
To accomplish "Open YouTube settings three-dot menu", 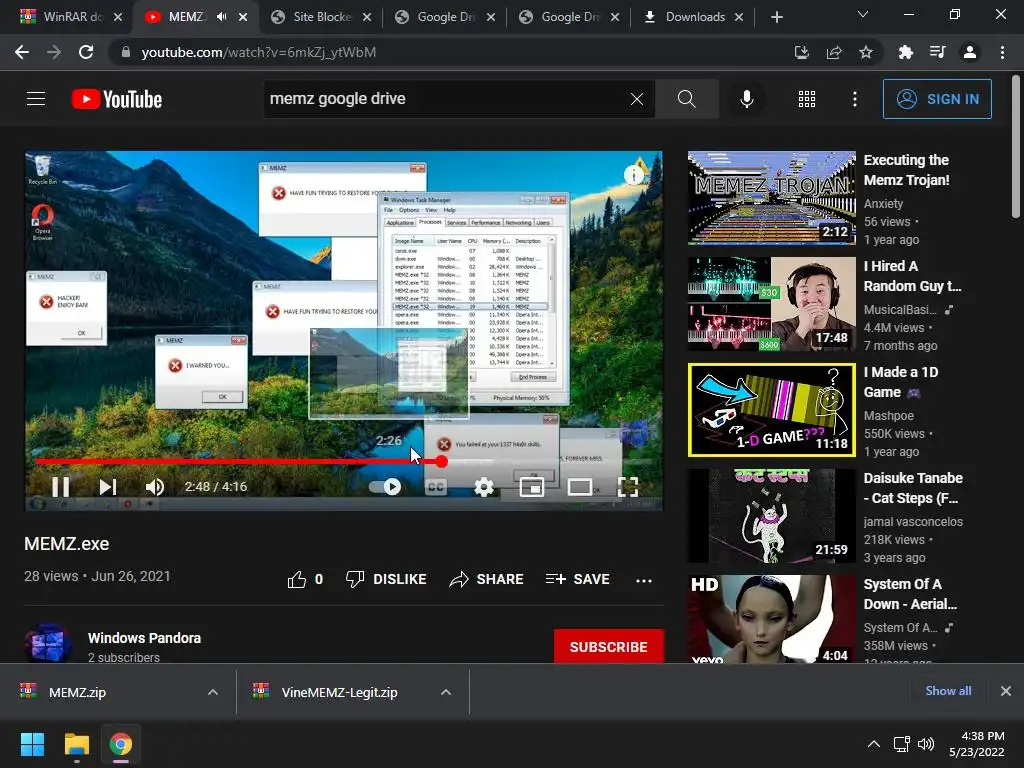I will point(855,99).
